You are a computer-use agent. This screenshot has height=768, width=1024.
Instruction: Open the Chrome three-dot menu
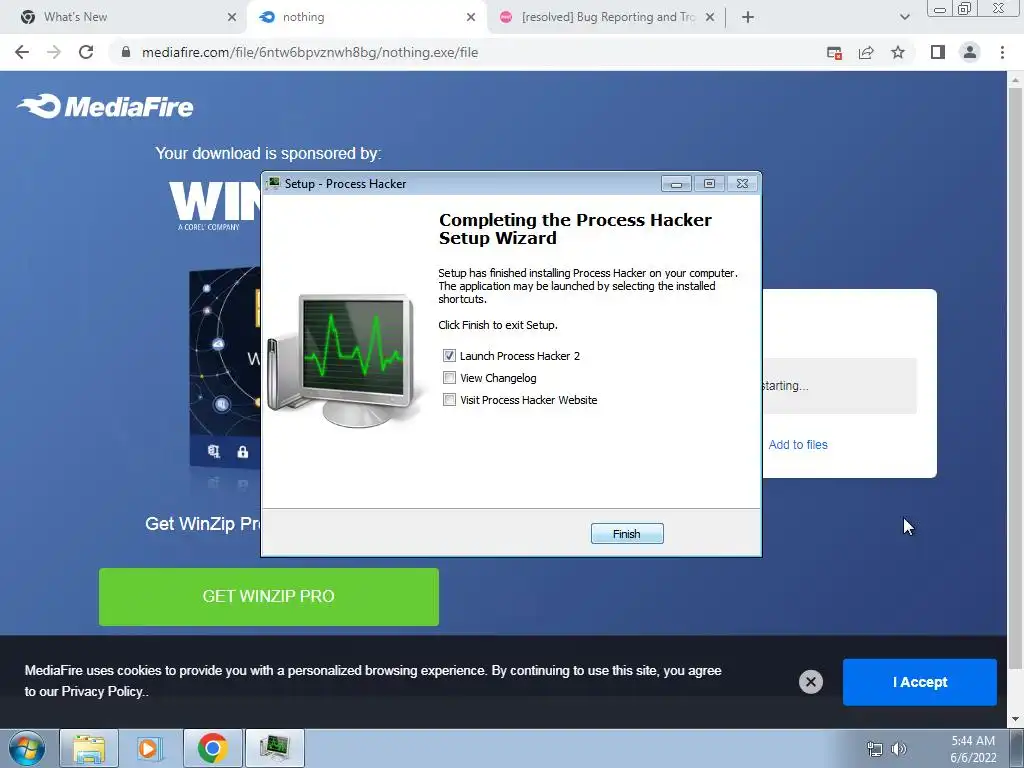(x=1002, y=52)
